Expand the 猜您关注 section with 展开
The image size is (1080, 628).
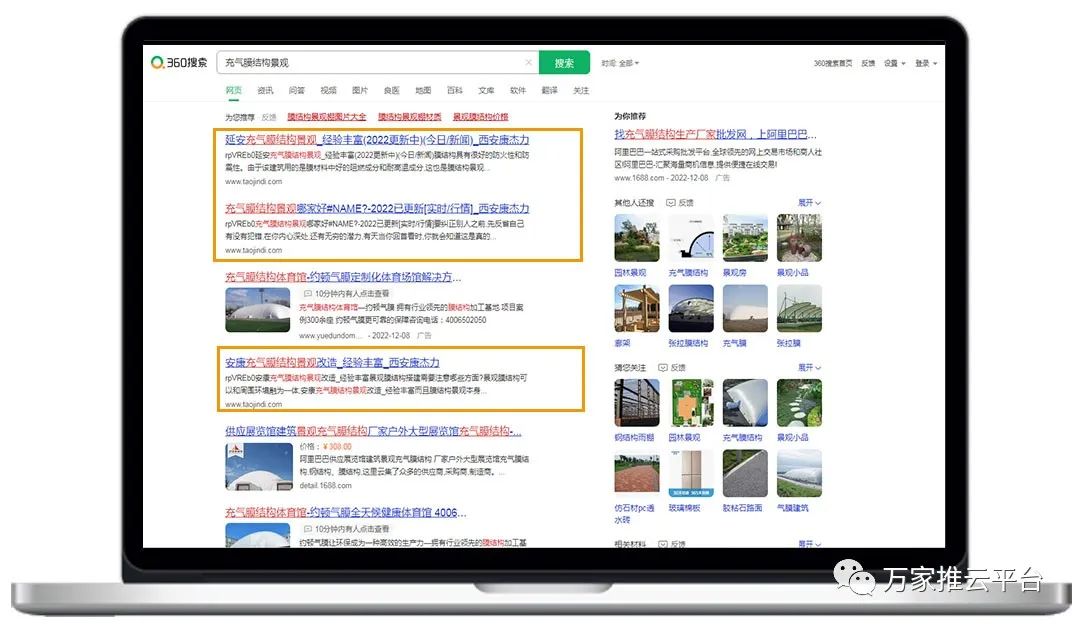click(x=809, y=368)
